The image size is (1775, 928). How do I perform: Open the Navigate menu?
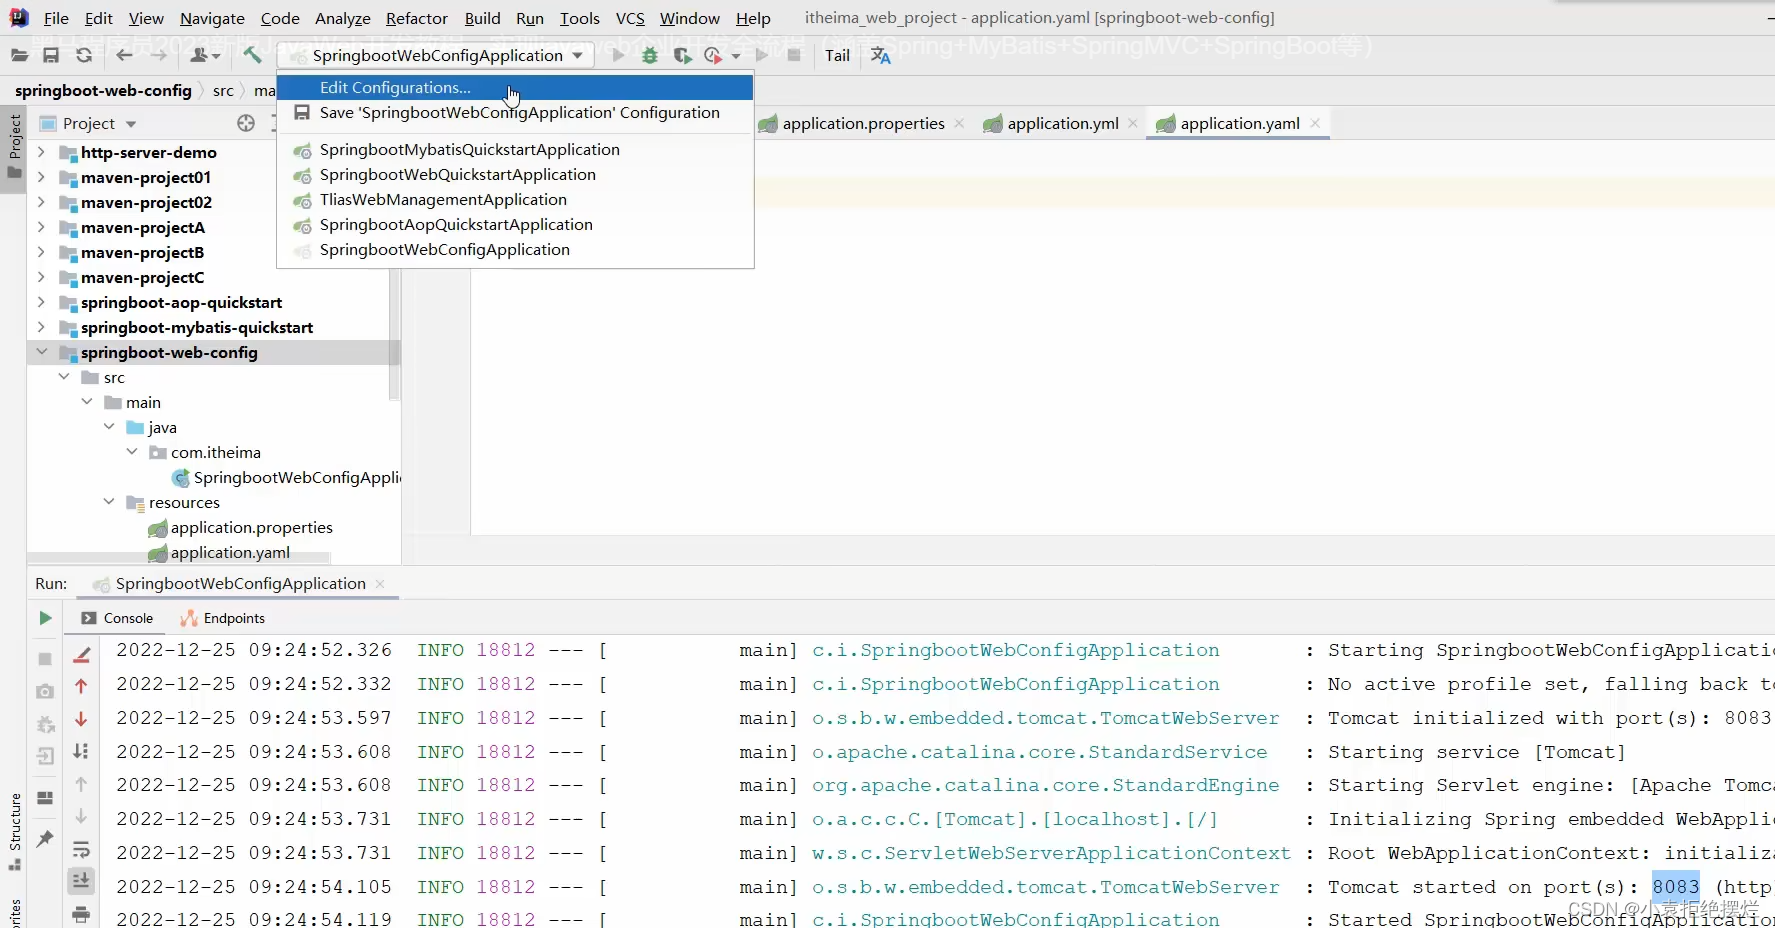212,18
